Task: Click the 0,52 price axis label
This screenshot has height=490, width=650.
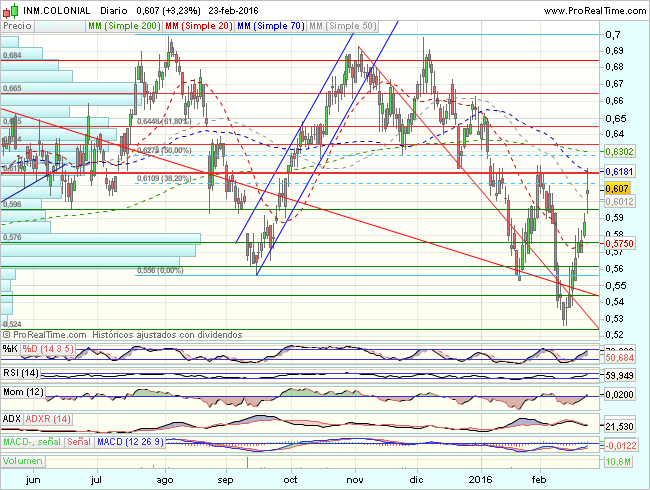Action: pyautogui.click(x=614, y=334)
